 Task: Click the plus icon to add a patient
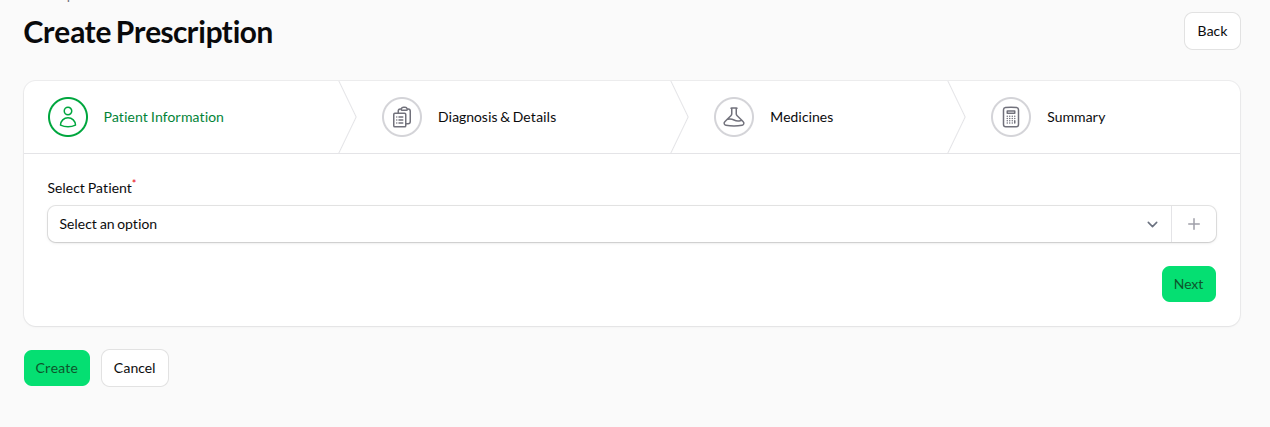pyautogui.click(x=1193, y=224)
